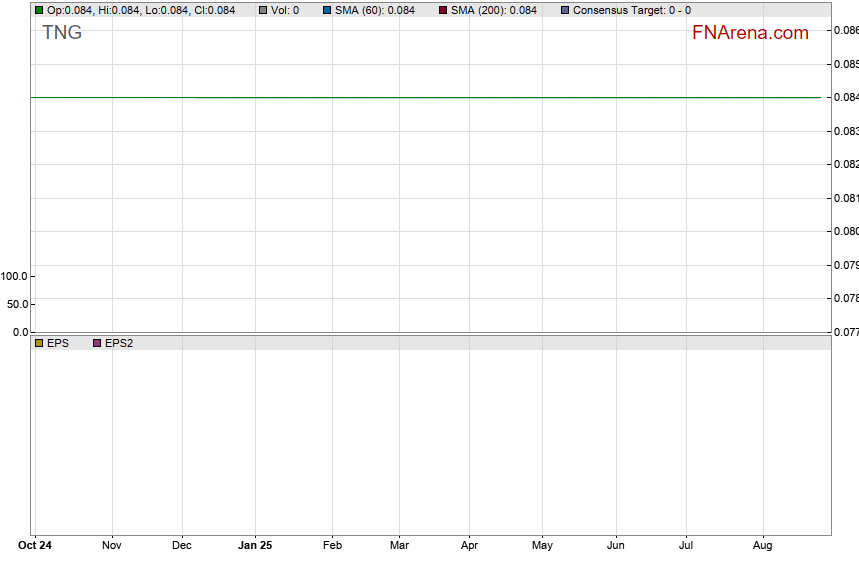Click the May label on time axis

tap(542, 546)
